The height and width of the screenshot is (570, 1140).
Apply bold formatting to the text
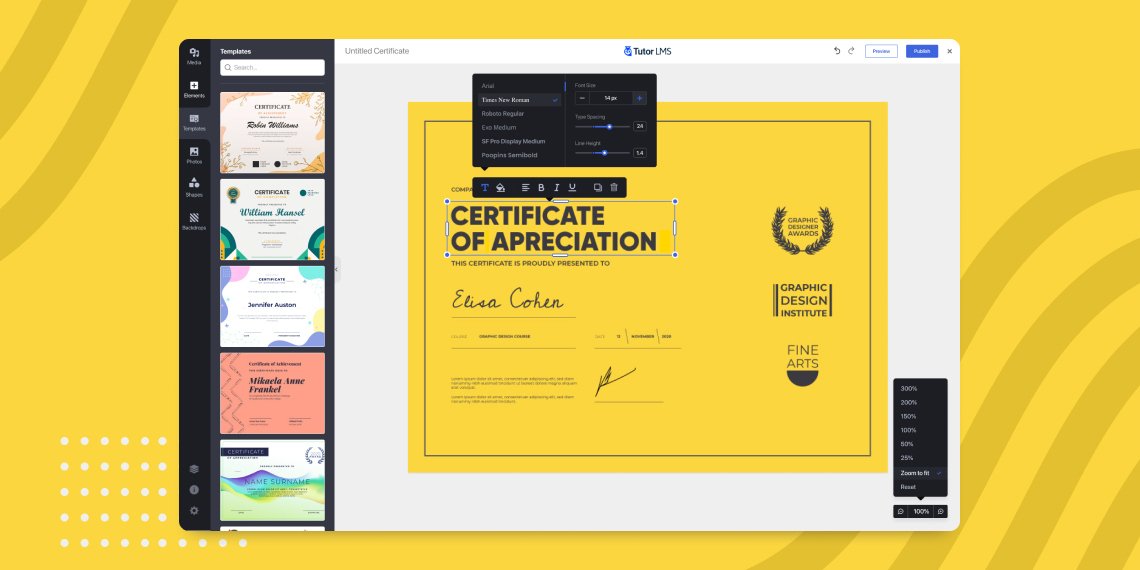(541, 187)
